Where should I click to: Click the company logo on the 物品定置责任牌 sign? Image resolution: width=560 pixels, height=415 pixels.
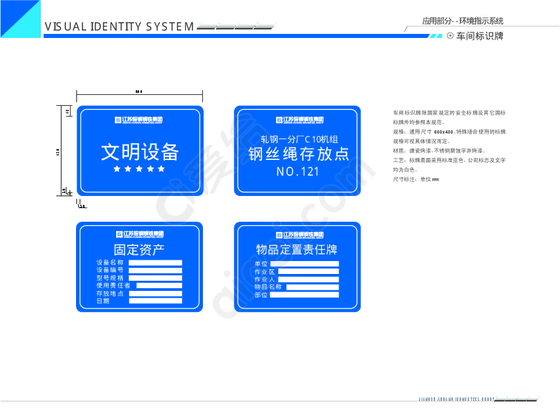coord(300,235)
